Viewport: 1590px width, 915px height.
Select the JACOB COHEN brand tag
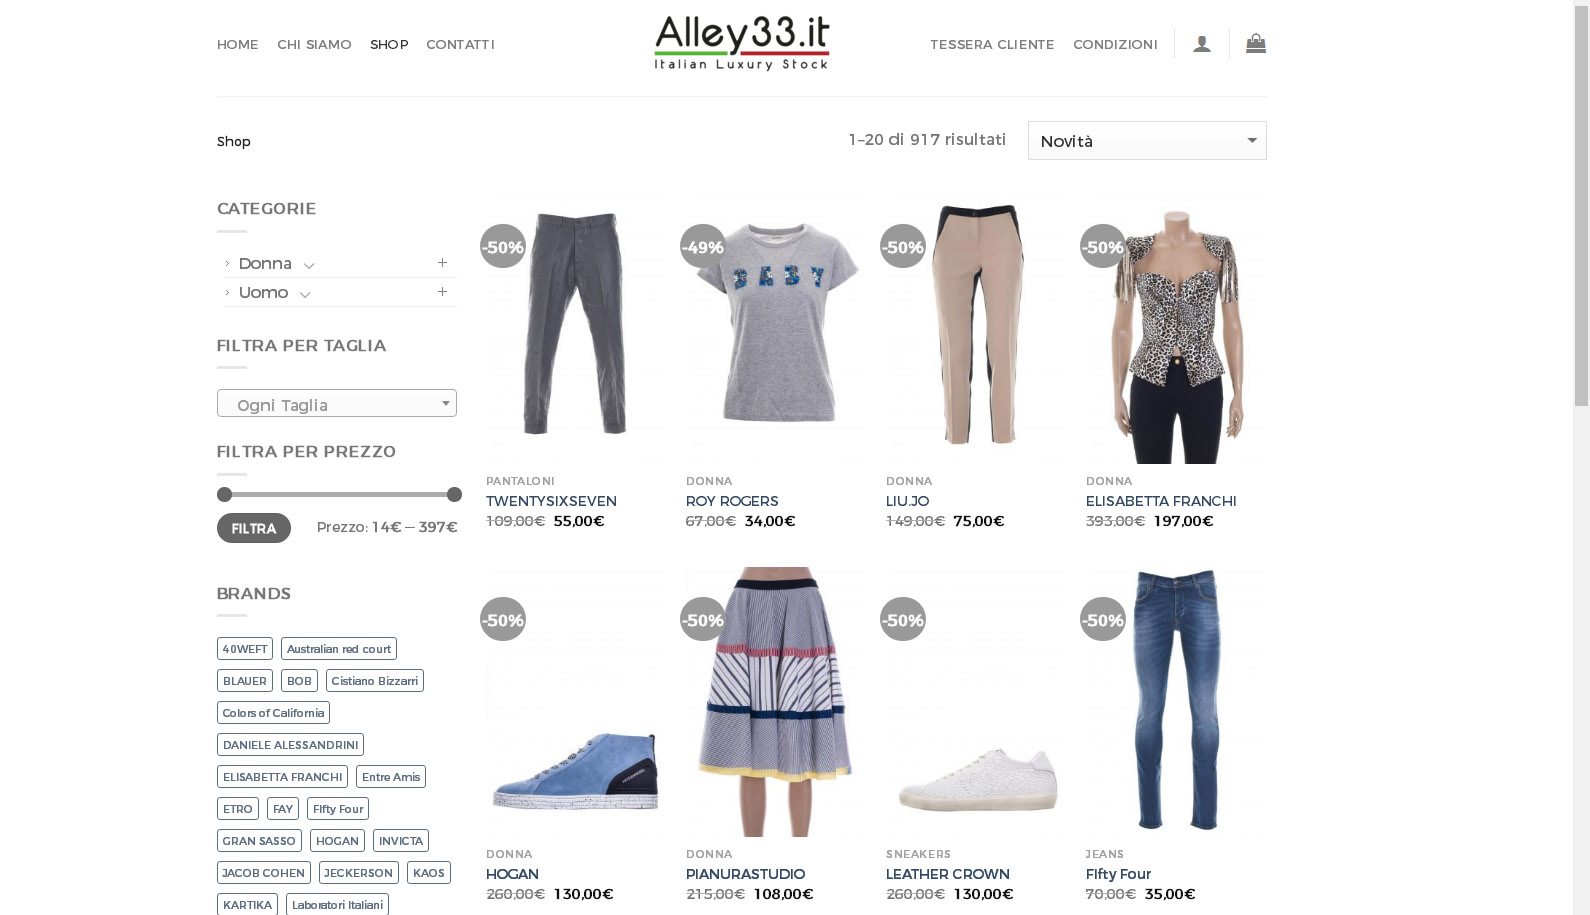click(264, 873)
